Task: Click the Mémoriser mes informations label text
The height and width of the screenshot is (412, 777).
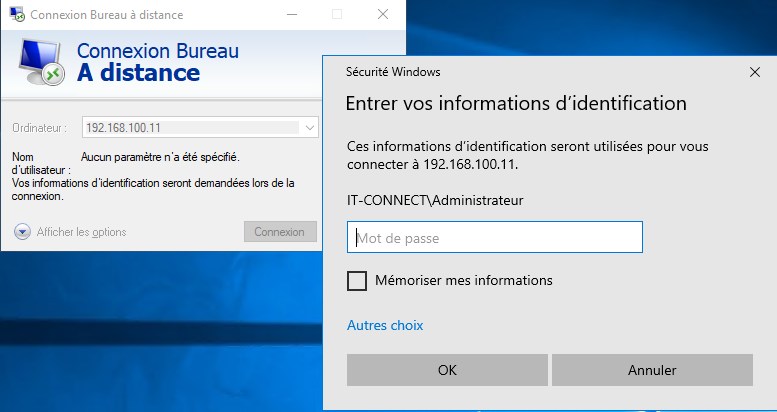Action: tap(464, 281)
